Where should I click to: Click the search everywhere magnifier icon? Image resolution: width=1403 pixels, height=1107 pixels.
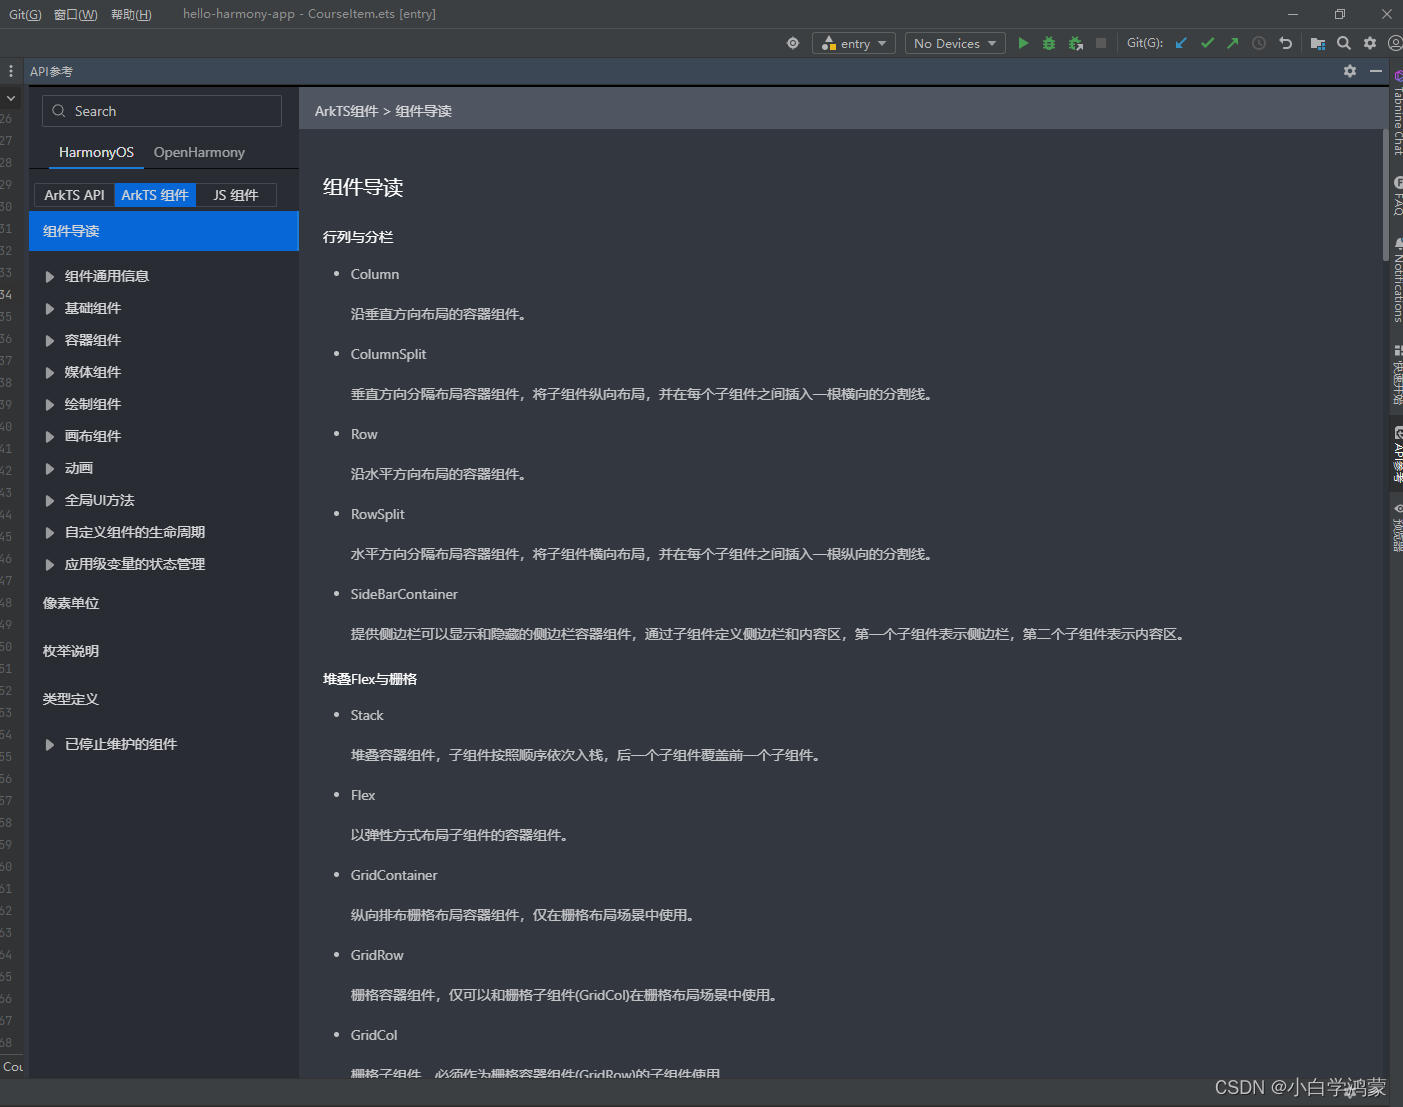(x=1344, y=43)
